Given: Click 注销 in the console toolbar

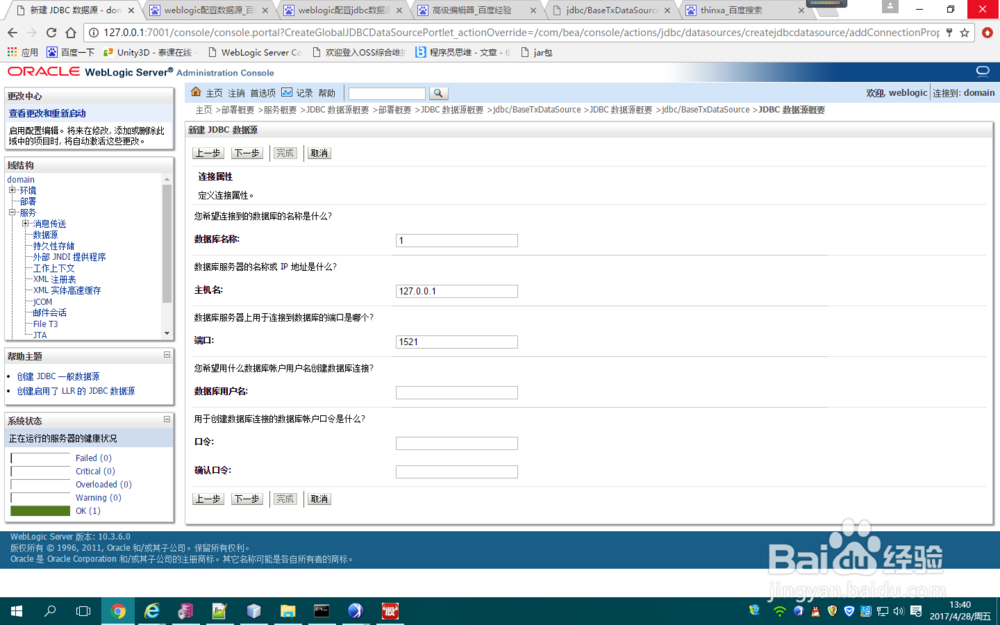Looking at the screenshot, I should pyautogui.click(x=236, y=93).
